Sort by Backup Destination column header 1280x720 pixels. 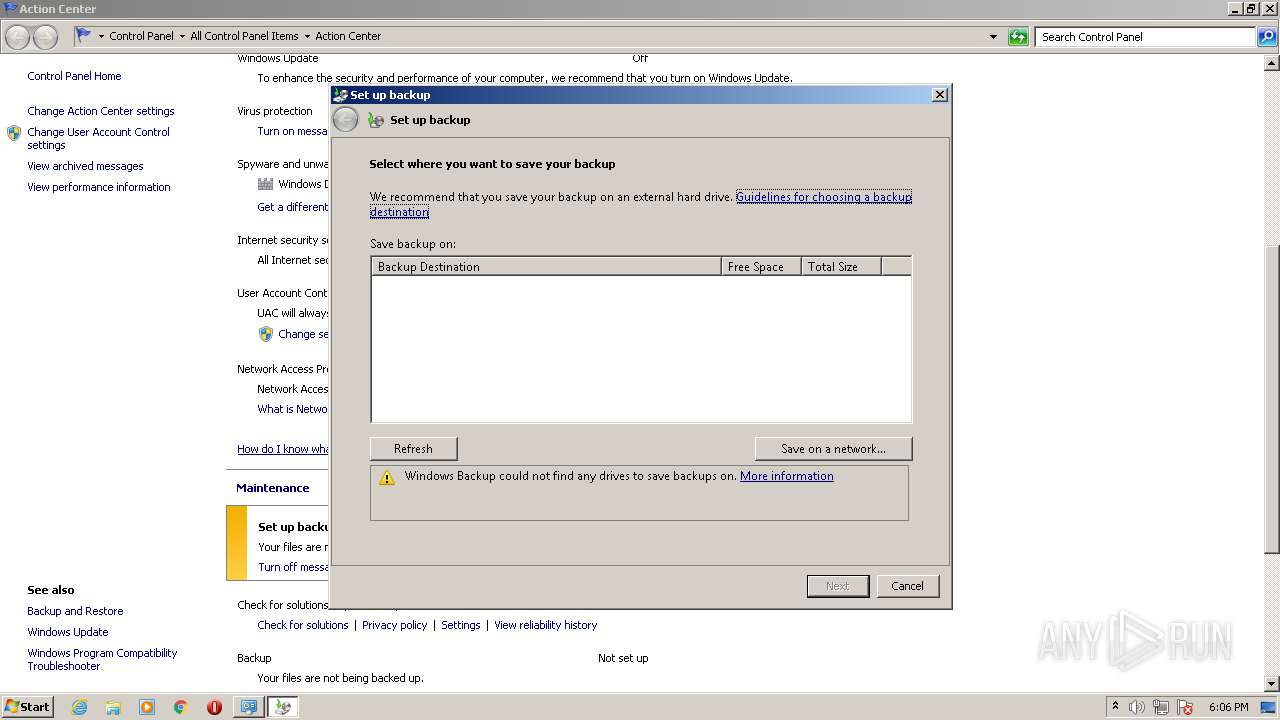[x=546, y=267]
